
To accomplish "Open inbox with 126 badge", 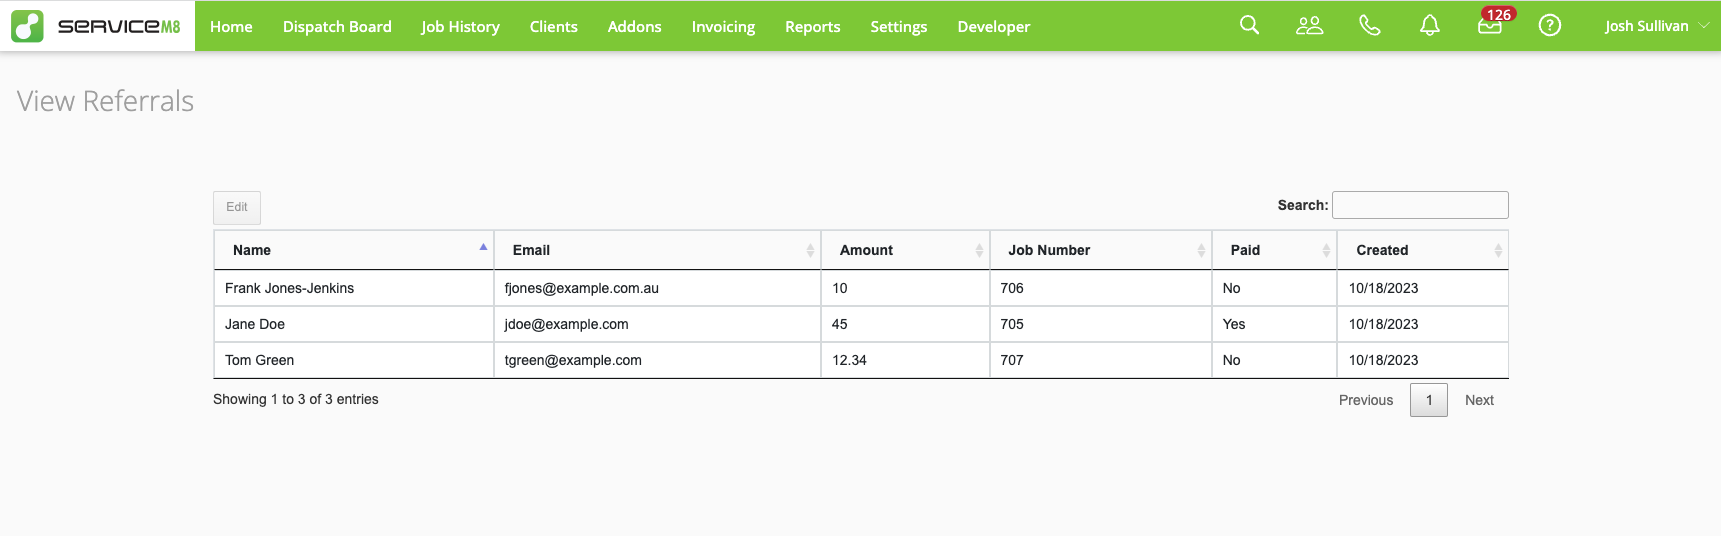I will (1490, 25).
